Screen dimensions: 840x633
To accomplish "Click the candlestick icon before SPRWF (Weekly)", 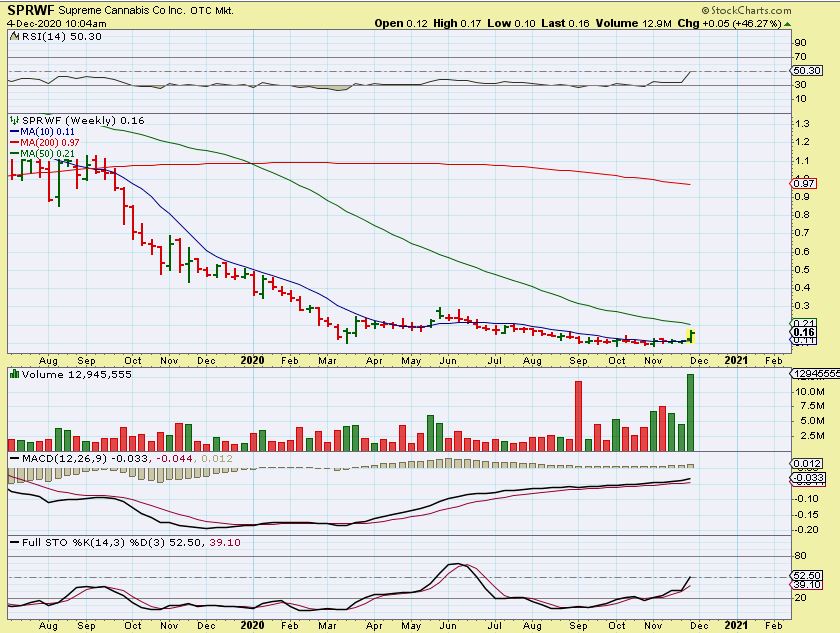I will coord(15,120).
